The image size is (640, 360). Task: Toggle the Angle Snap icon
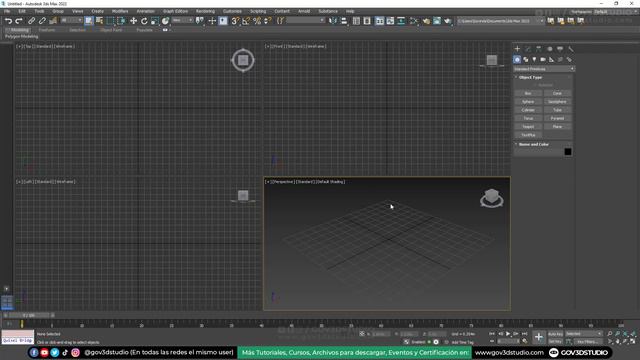click(246, 21)
